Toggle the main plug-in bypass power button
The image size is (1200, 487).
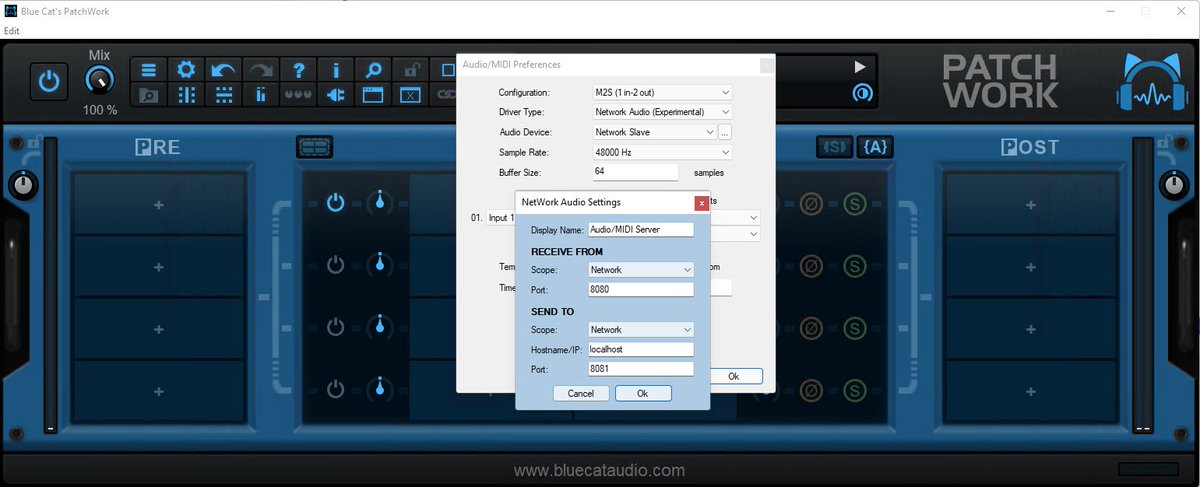pyautogui.click(x=48, y=82)
